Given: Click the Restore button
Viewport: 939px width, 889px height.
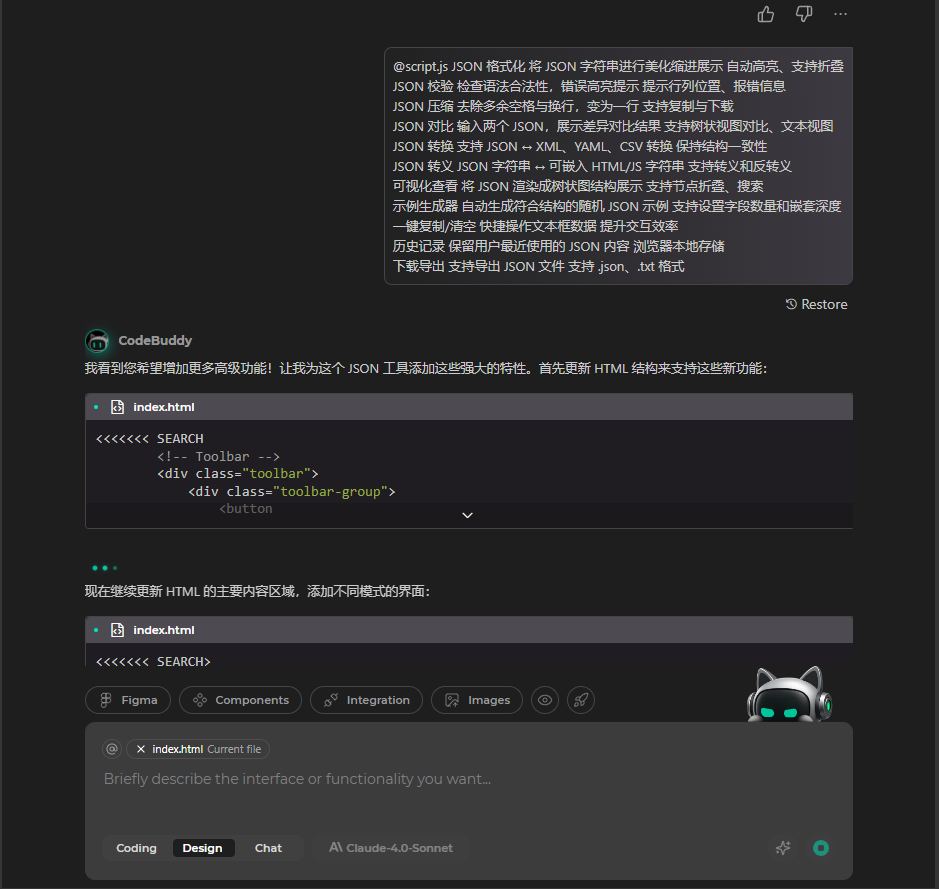Looking at the screenshot, I should tap(816, 304).
